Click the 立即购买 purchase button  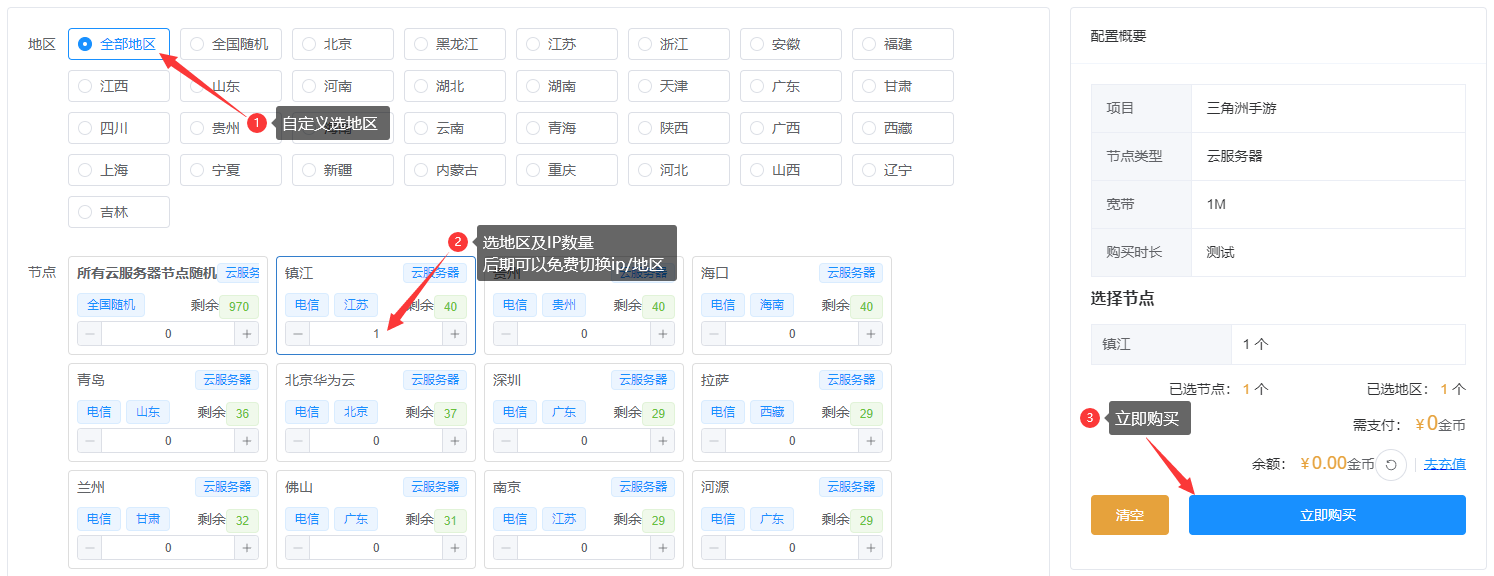coord(1327,514)
